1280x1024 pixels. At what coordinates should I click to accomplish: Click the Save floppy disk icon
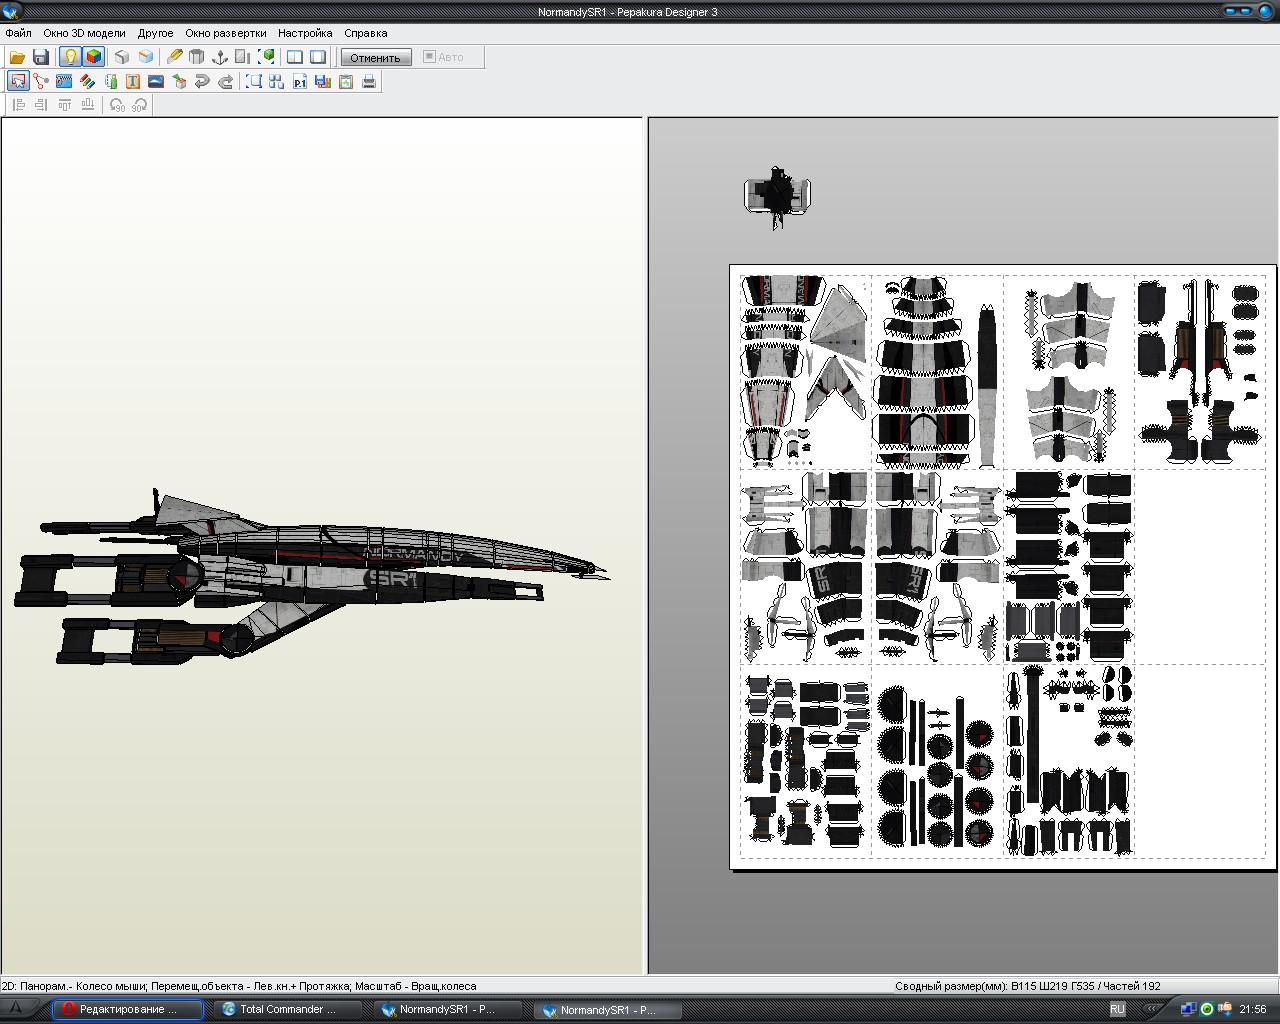click(41, 57)
